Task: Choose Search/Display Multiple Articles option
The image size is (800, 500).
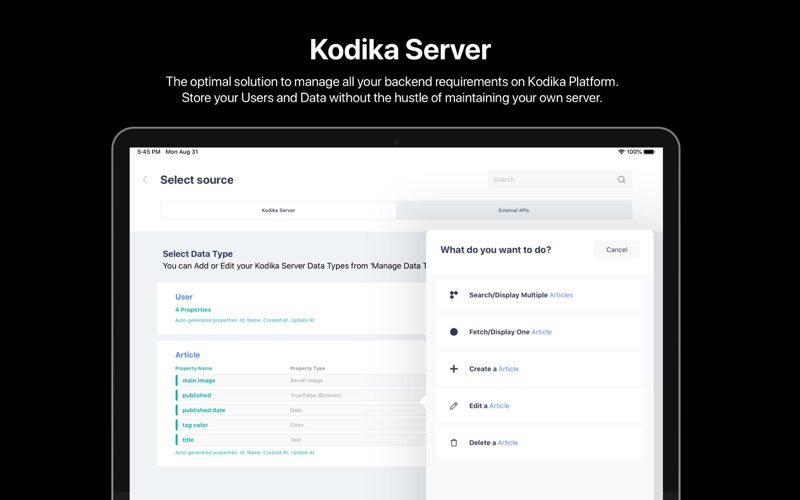Action: 539,295
